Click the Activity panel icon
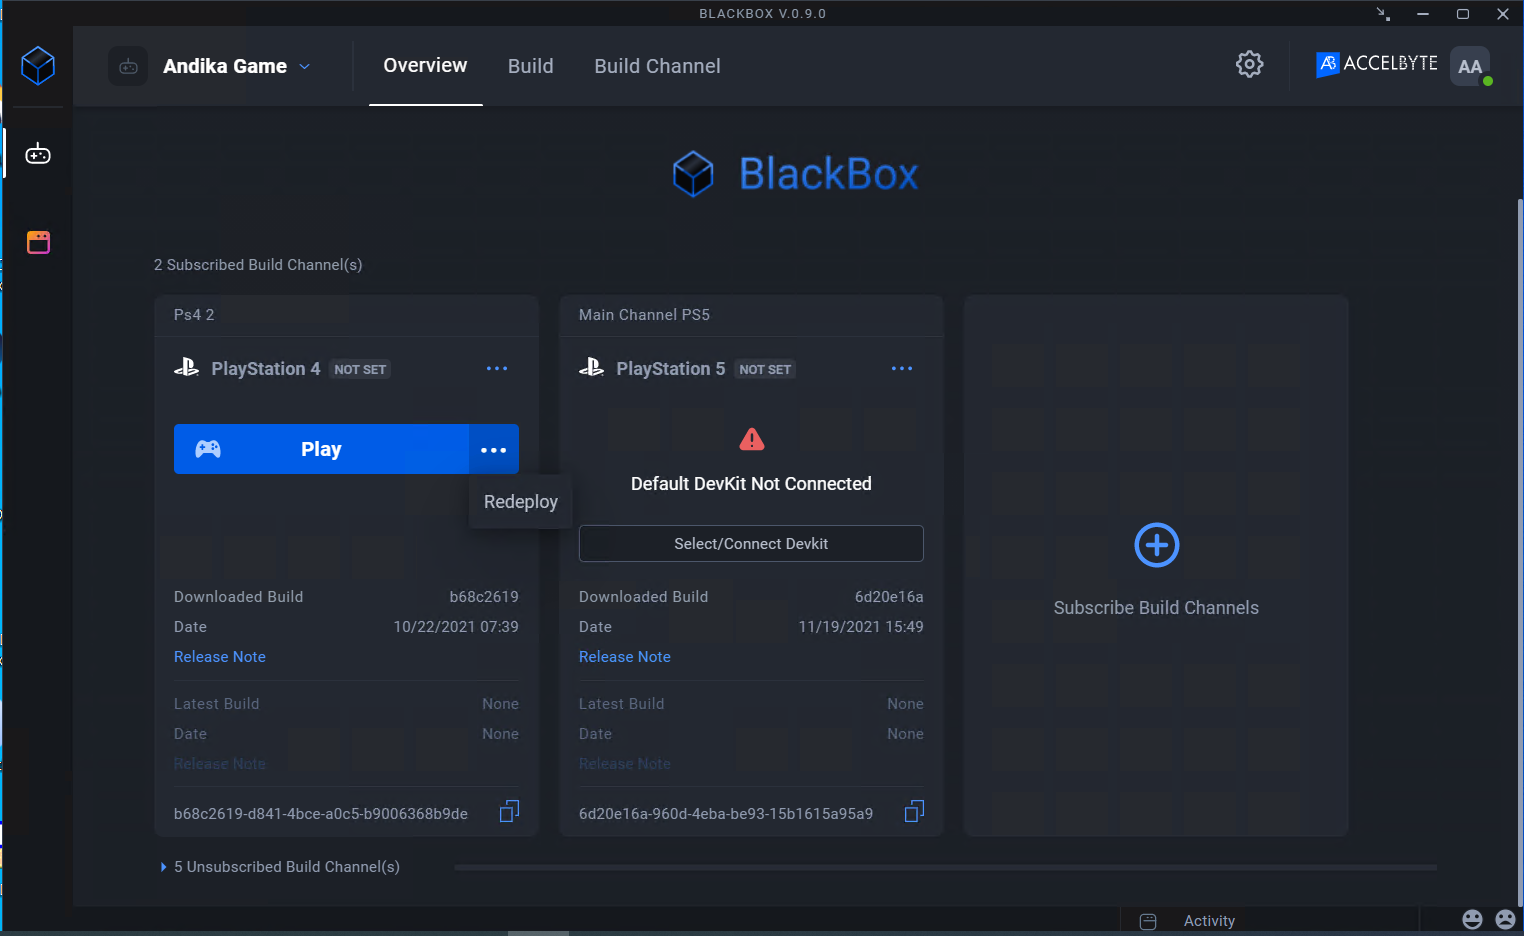The width and height of the screenshot is (1524, 936). (1148, 921)
